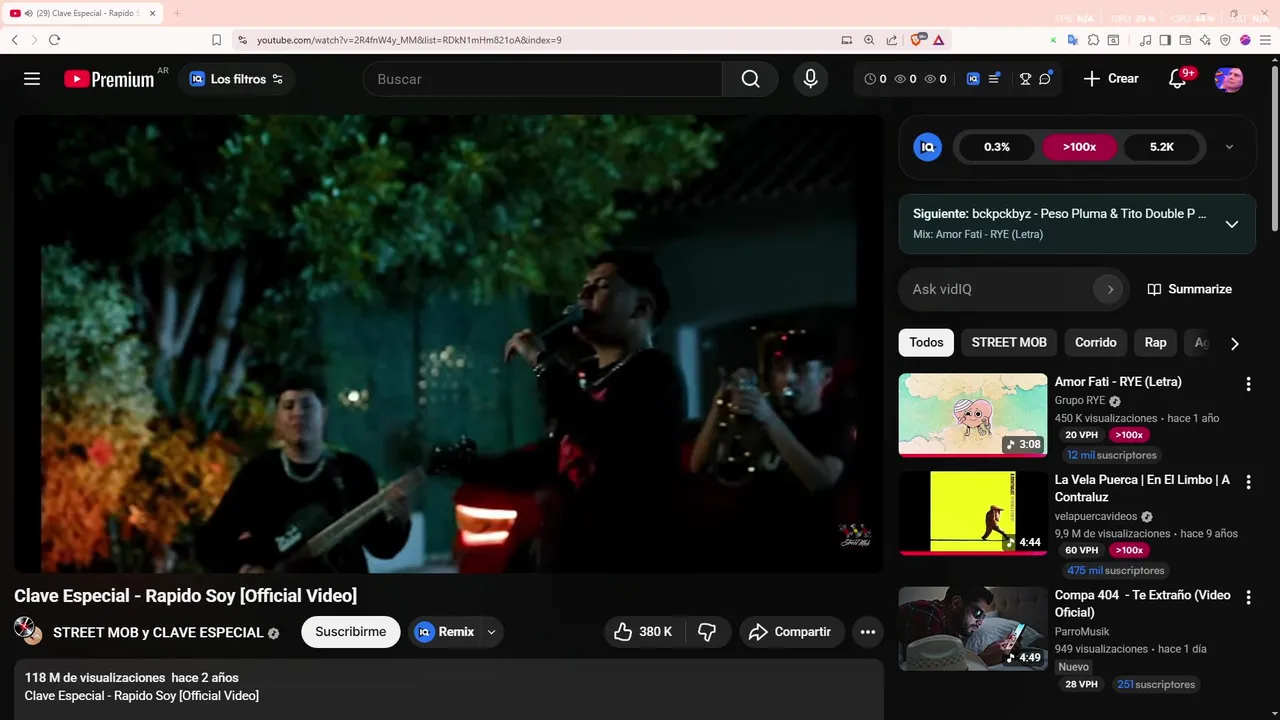Open the Remix dropdown arrow
This screenshot has width=1280, height=720.
491,632
